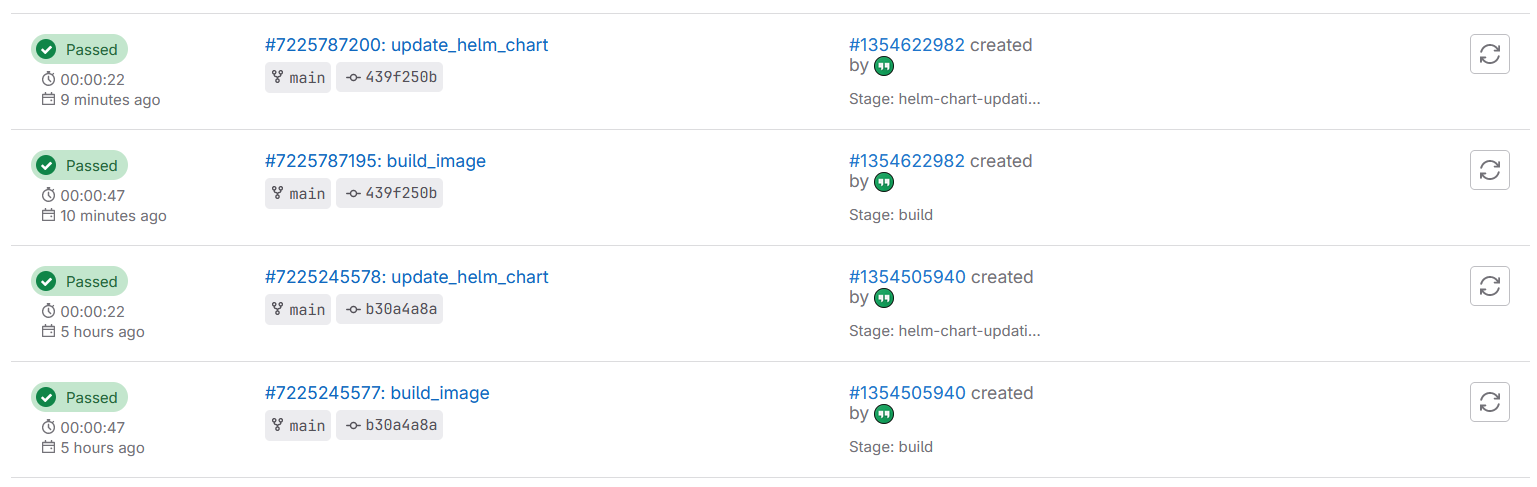This screenshot has width=1537, height=487.
Task: Retry job #7225787195 build_image
Action: click(1489, 170)
